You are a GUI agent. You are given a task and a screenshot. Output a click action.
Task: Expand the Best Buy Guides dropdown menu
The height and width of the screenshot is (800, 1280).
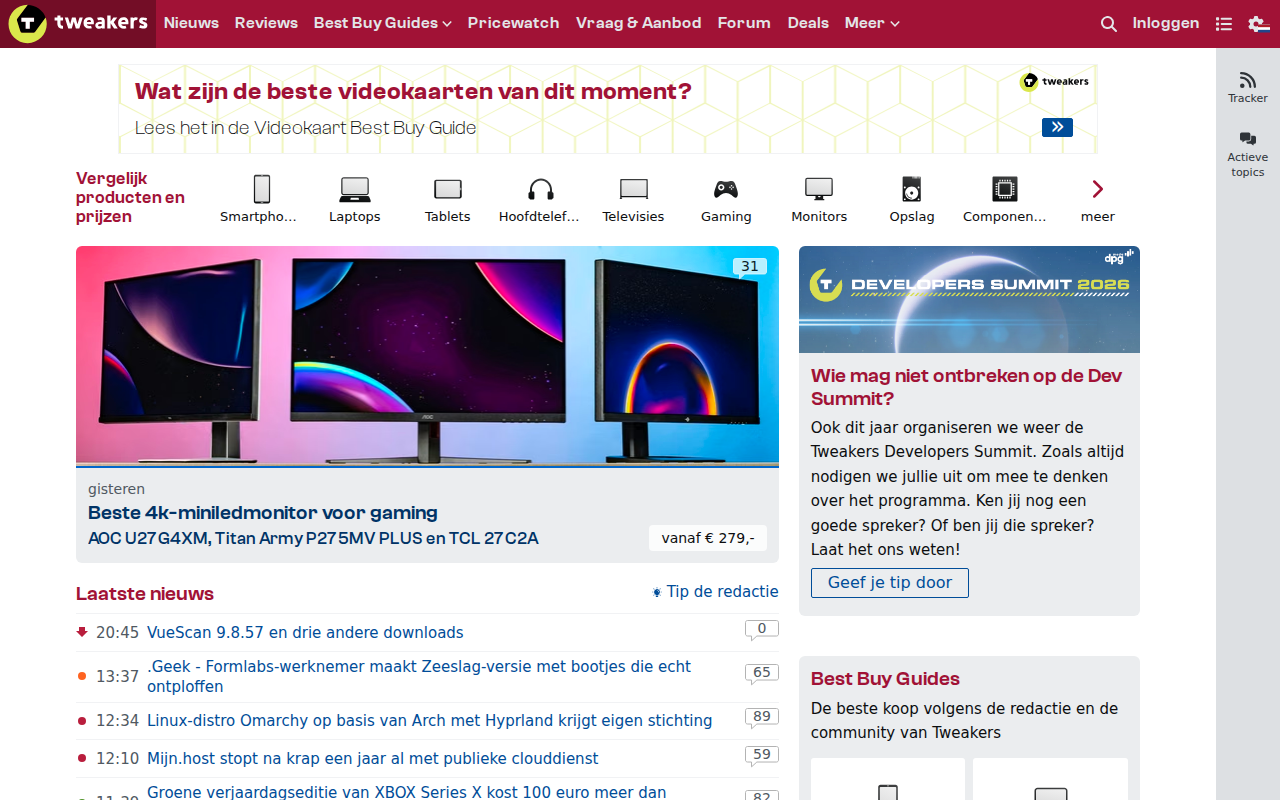pyautogui.click(x=383, y=23)
